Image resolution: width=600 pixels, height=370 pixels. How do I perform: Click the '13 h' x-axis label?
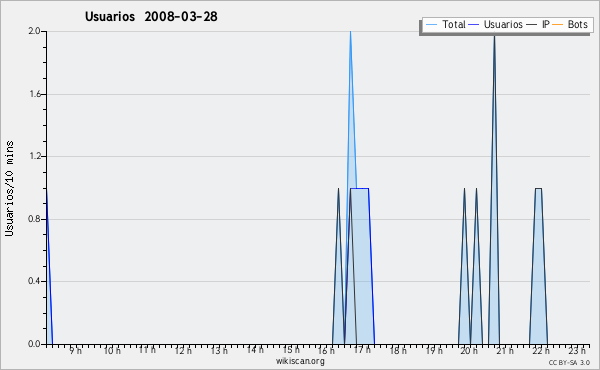[219, 350]
